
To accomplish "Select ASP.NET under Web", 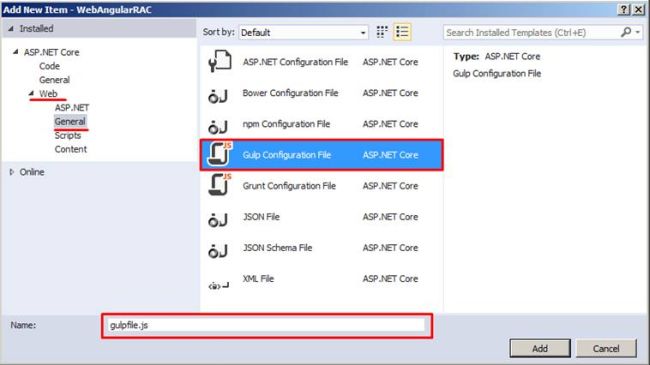I will point(72,107).
